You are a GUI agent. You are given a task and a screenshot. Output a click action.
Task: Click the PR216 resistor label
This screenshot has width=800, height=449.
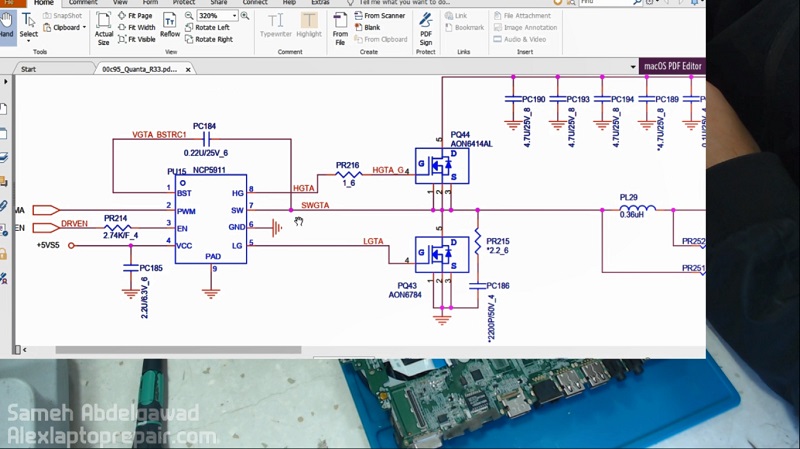(347, 165)
